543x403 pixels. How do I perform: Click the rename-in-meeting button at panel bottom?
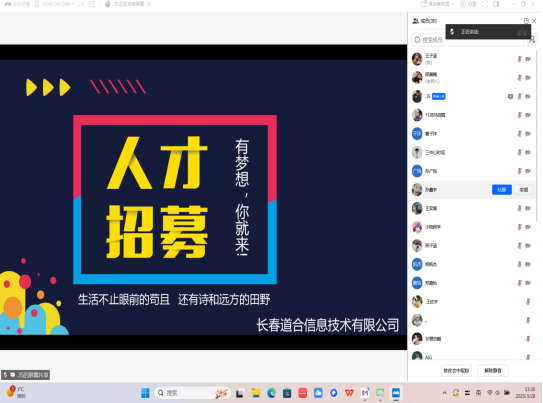point(456,370)
